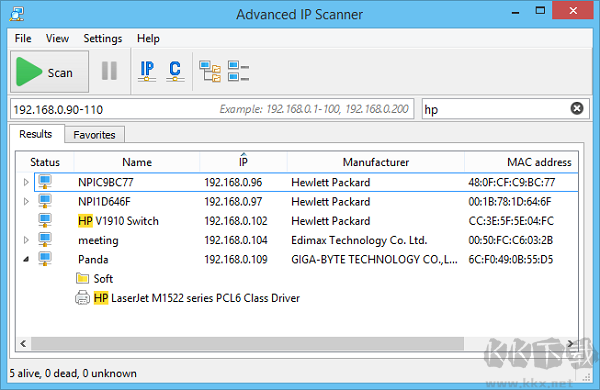Click Edimax Technology Co. Ltd. manufacturer cell
The height and width of the screenshot is (390, 600).
pyautogui.click(x=359, y=240)
